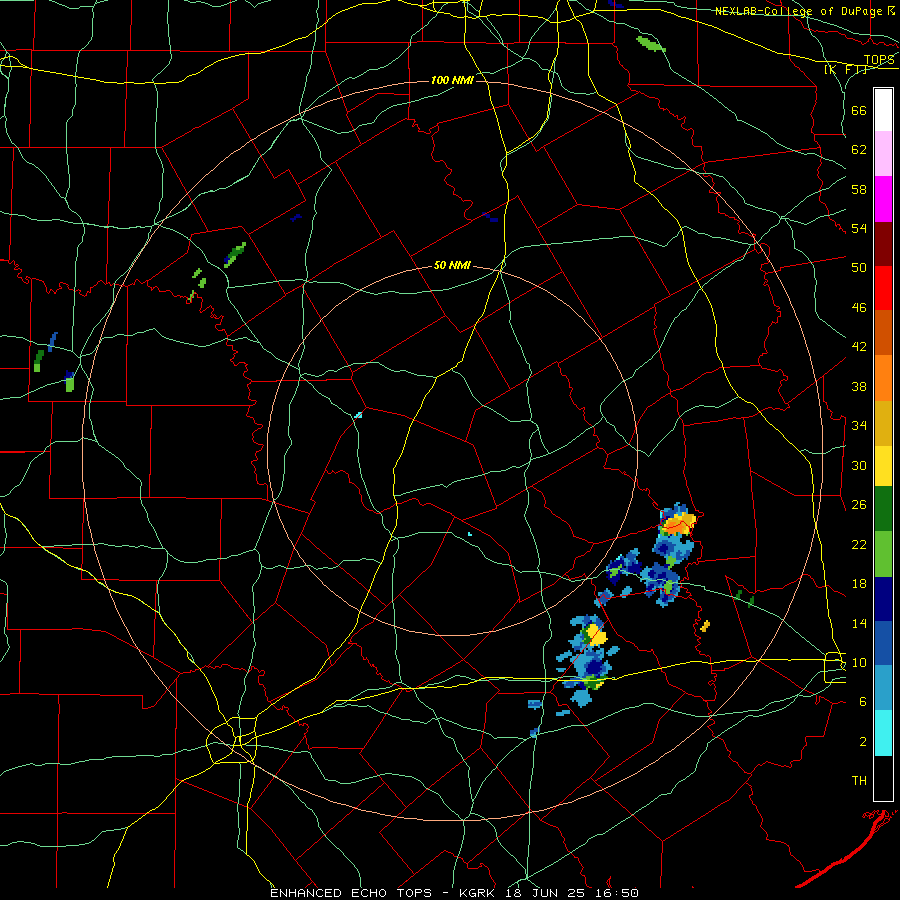
Task: Click the medium blue legend swatch
Action: [x=883, y=643]
